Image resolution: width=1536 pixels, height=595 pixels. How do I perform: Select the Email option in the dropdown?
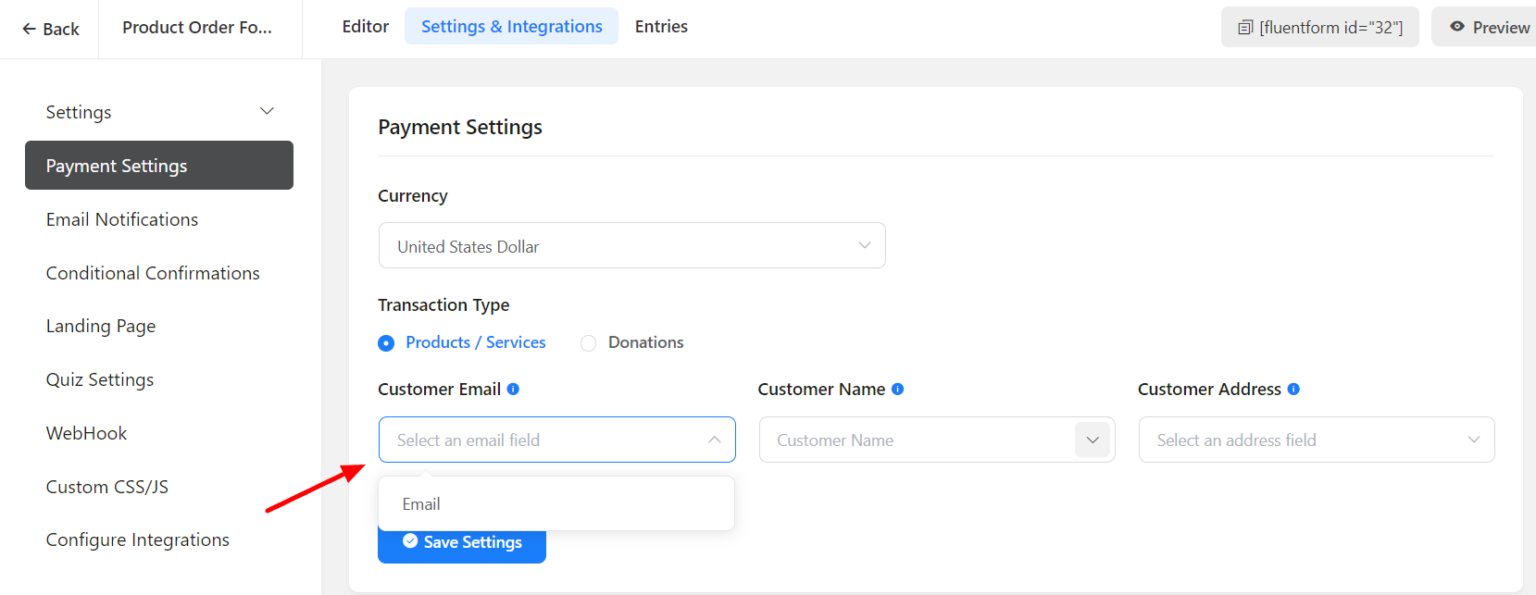tap(421, 503)
